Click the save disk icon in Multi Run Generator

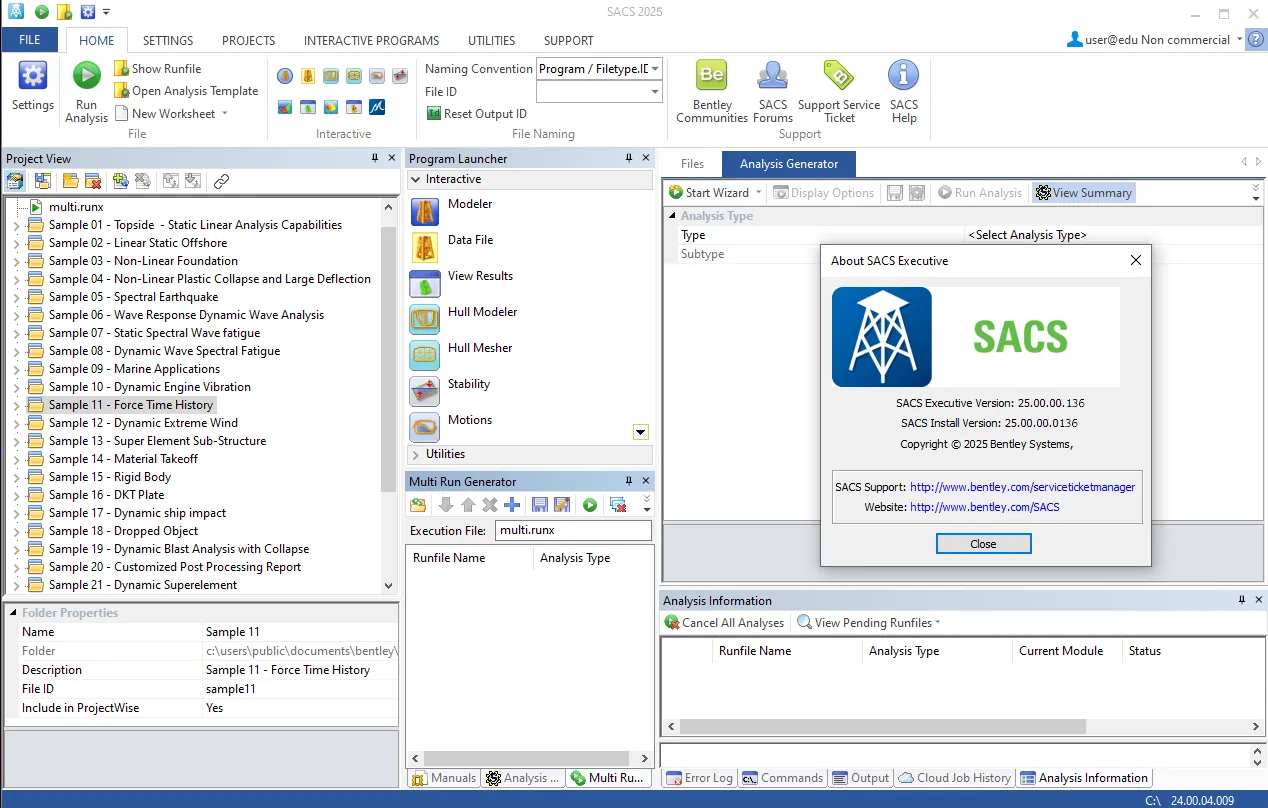coord(539,505)
